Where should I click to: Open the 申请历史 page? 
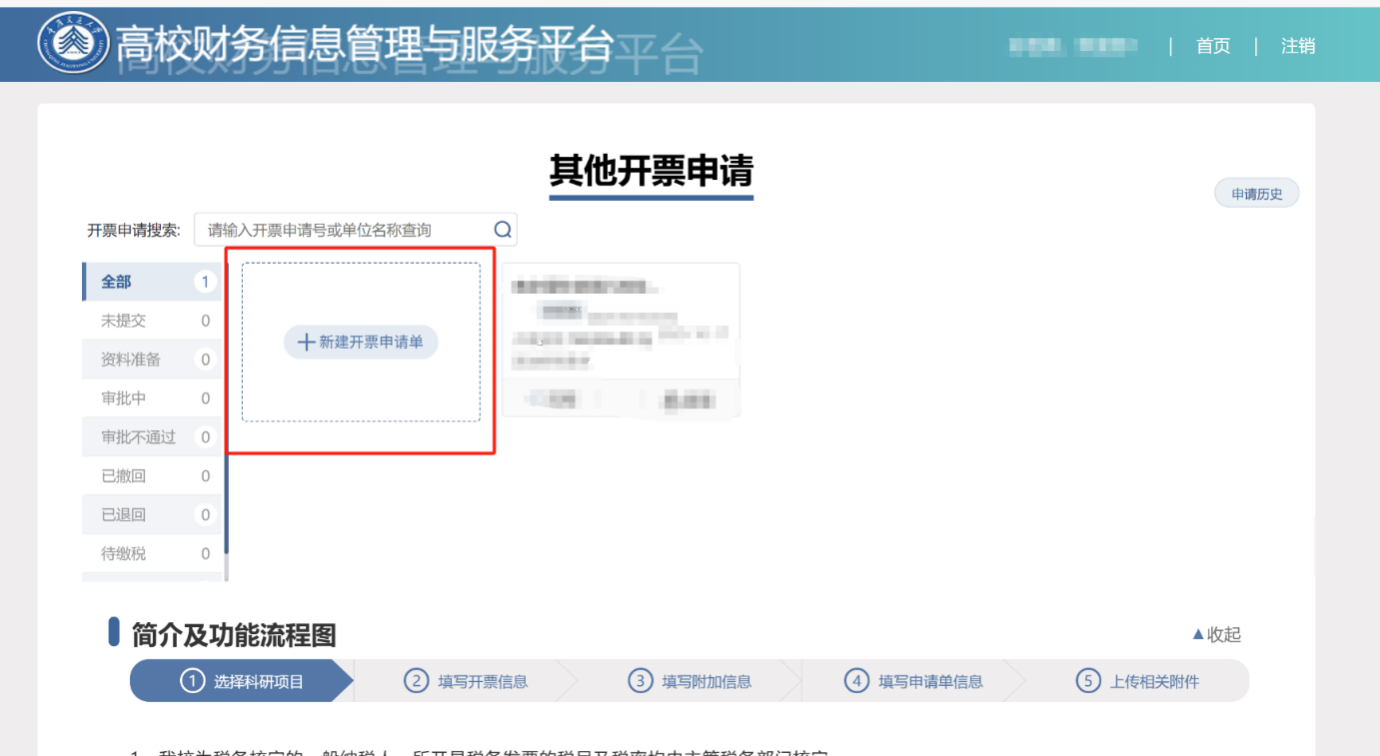pyautogui.click(x=1256, y=194)
